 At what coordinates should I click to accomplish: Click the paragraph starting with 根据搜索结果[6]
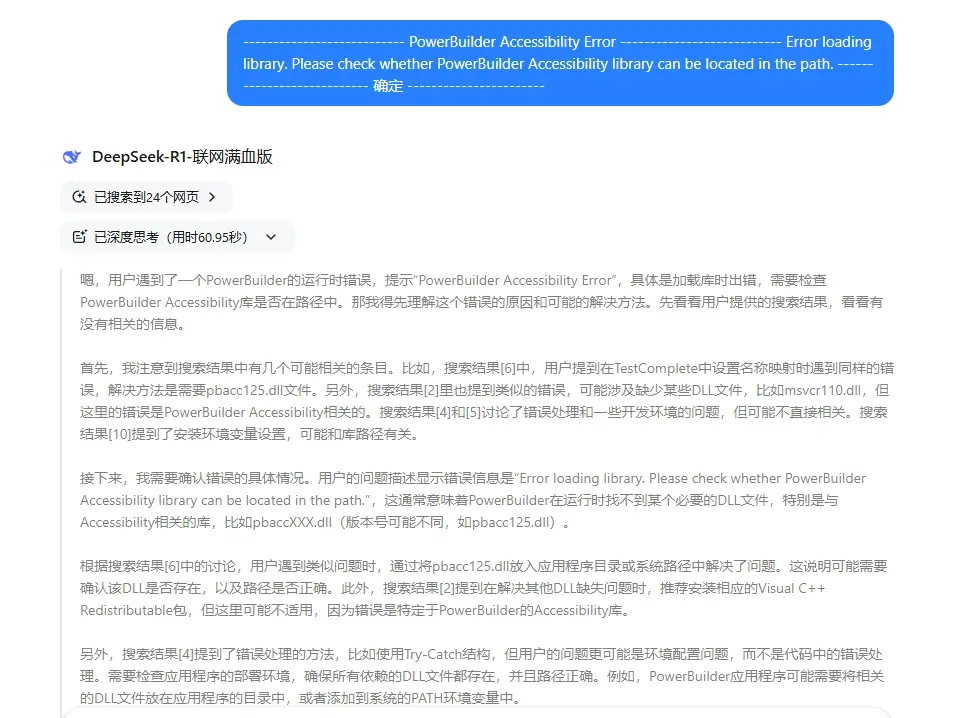[480, 587]
